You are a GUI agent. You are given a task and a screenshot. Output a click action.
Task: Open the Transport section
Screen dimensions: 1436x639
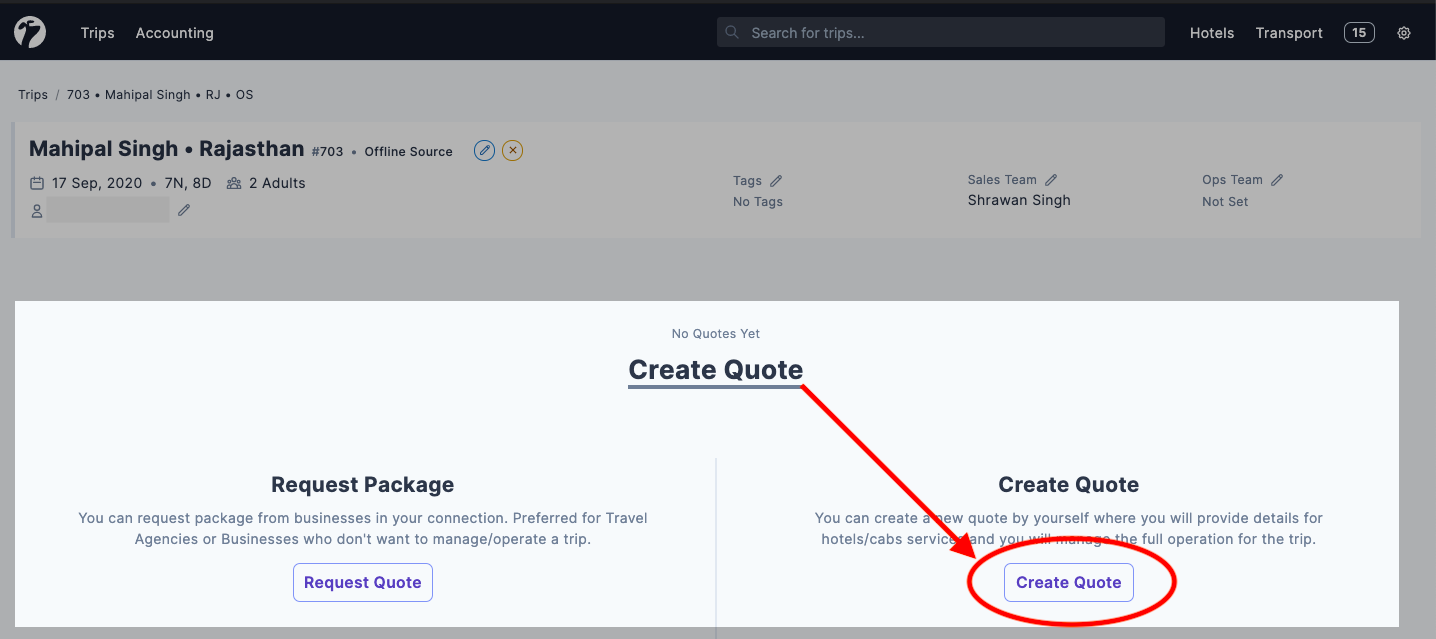point(1288,32)
